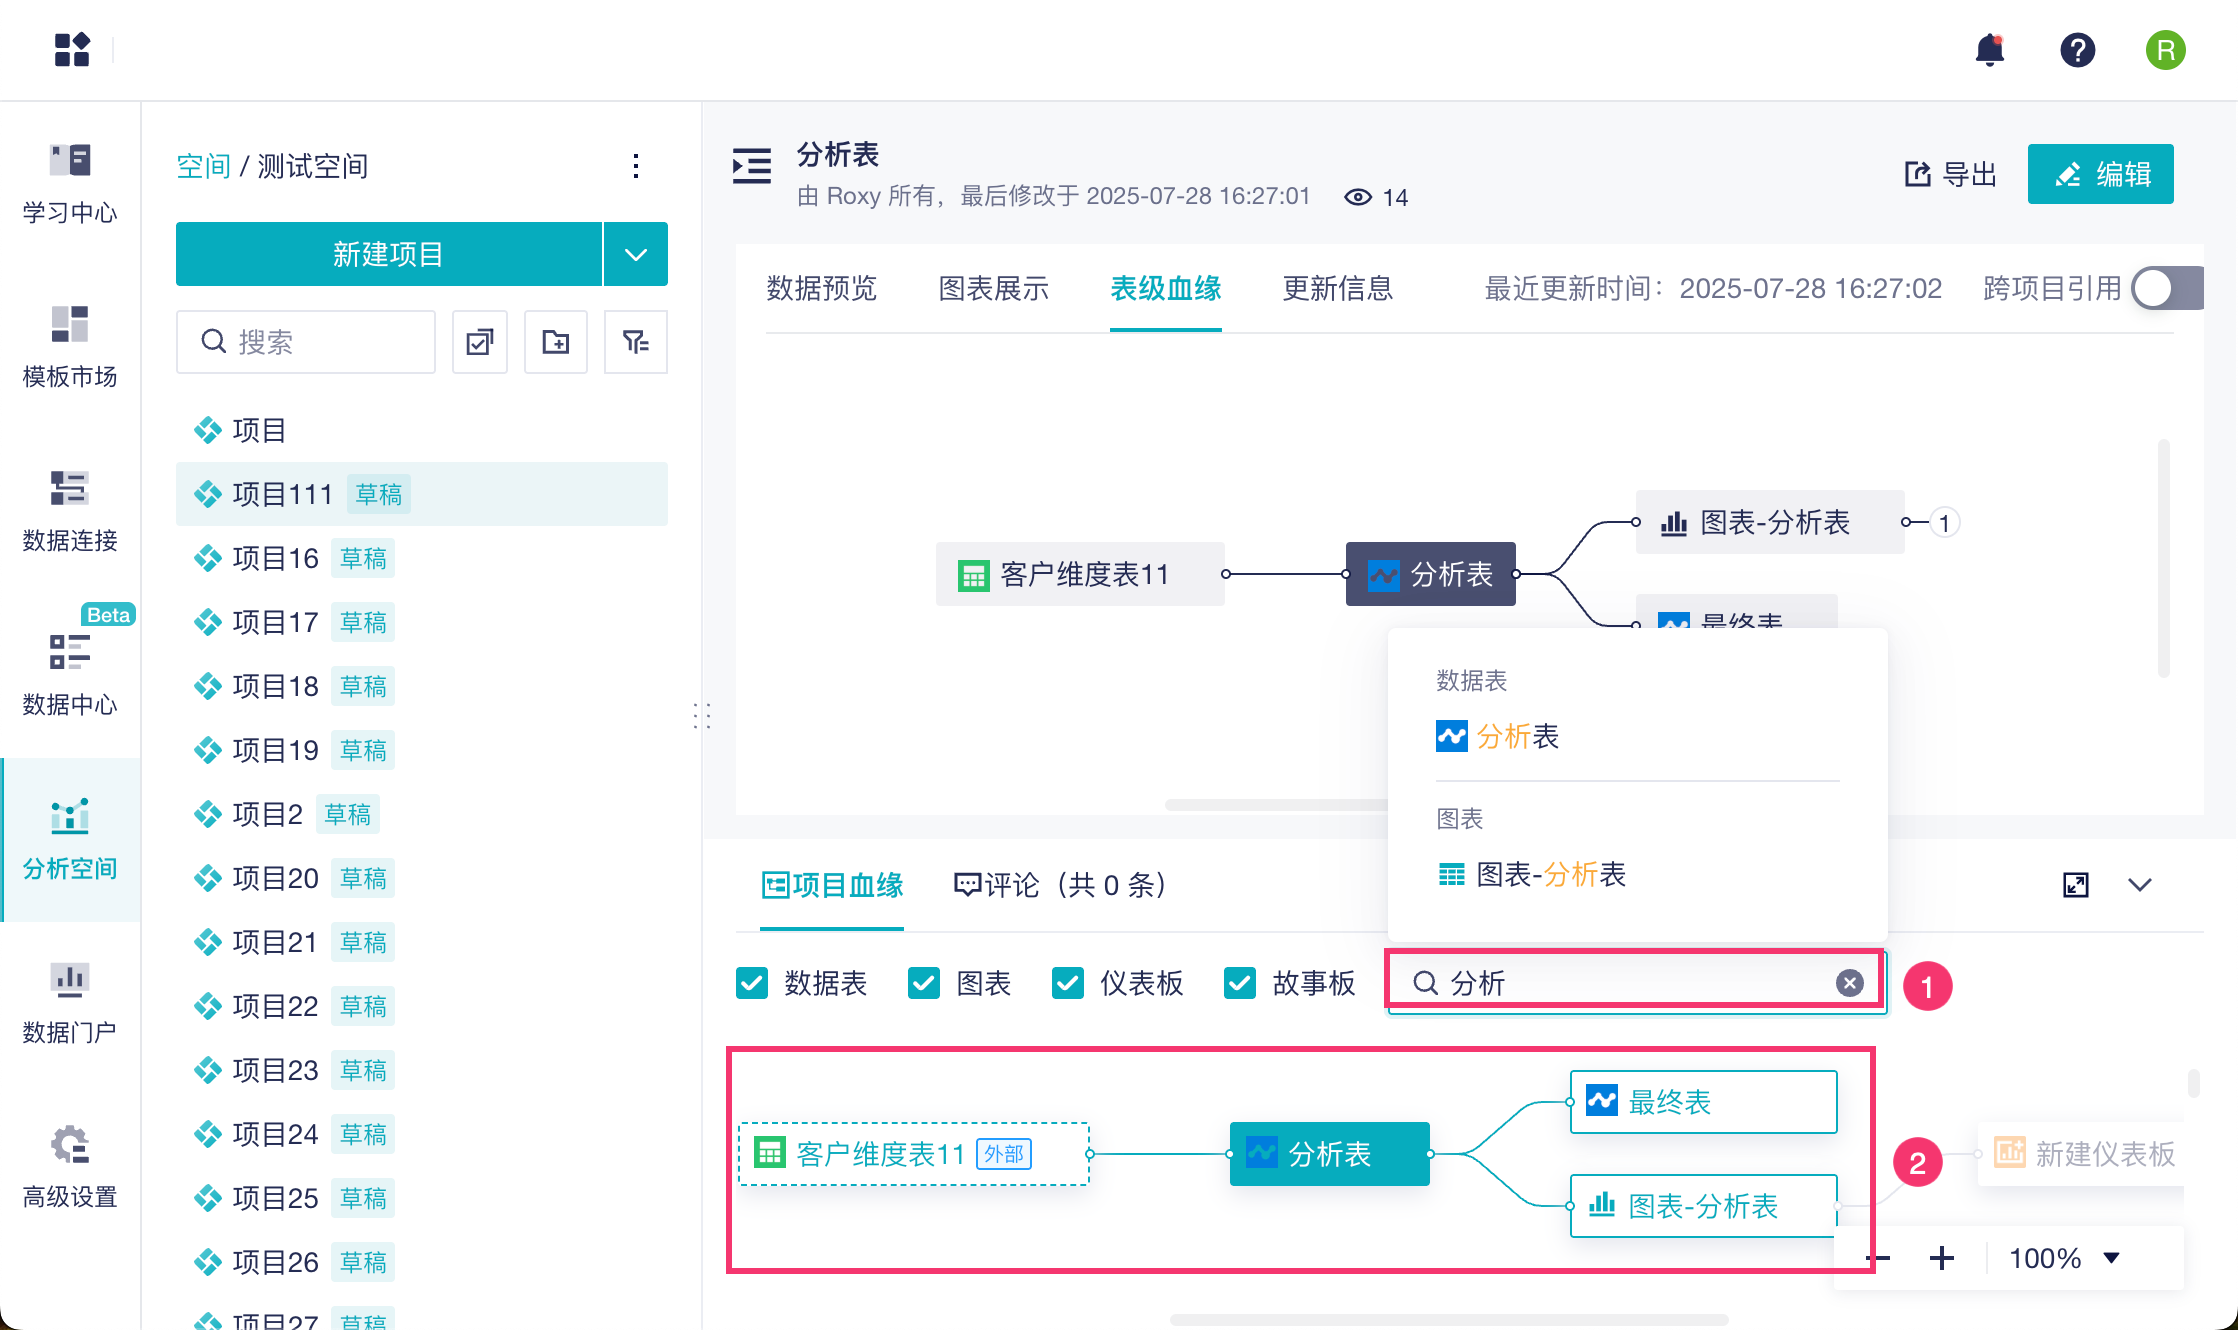Open the 100% zoom level dropdown
The image size is (2238, 1330).
point(2064,1258)
